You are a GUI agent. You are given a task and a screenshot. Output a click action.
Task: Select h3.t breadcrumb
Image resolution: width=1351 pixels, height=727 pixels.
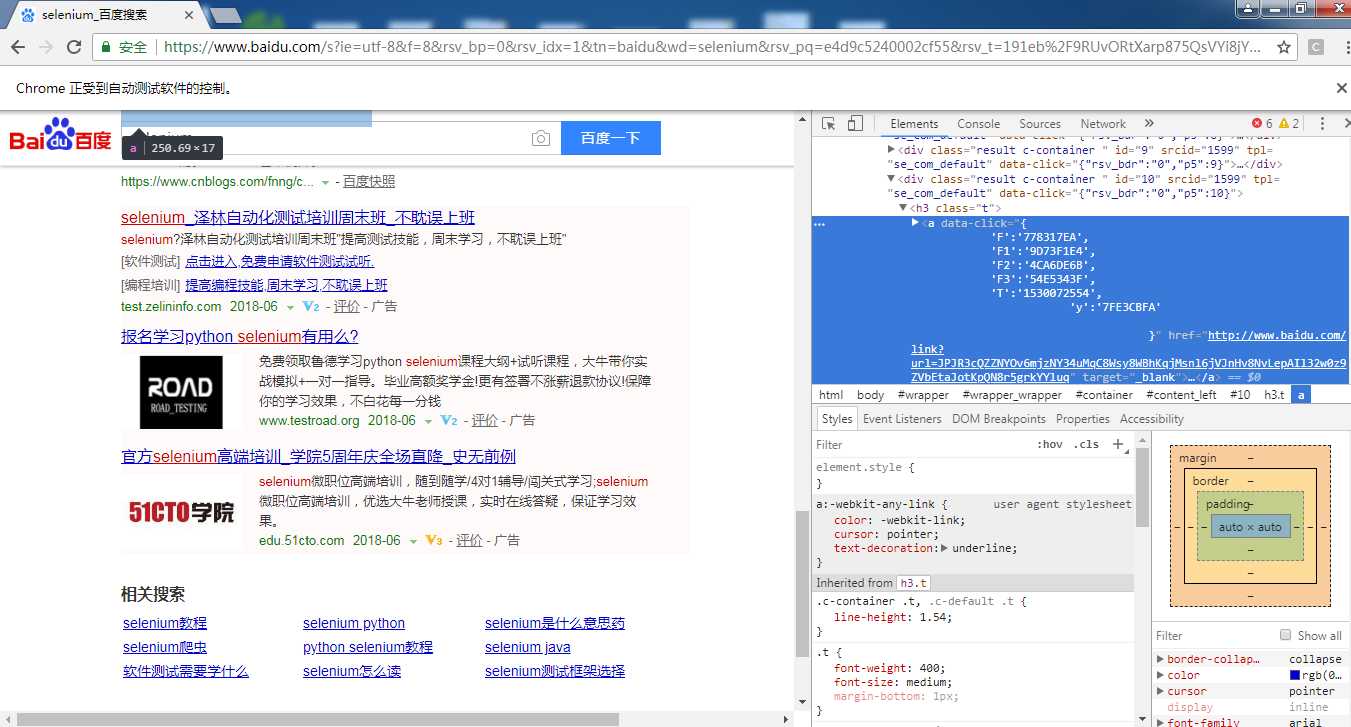point(1274,395)
